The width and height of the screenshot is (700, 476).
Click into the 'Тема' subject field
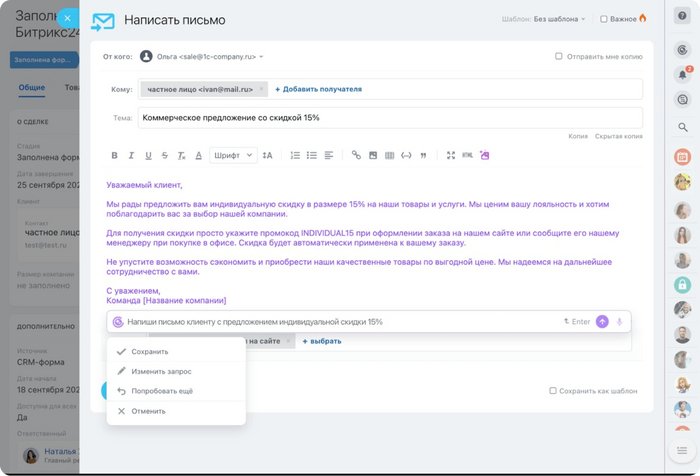pyautogui.click(x=390, y=118)
